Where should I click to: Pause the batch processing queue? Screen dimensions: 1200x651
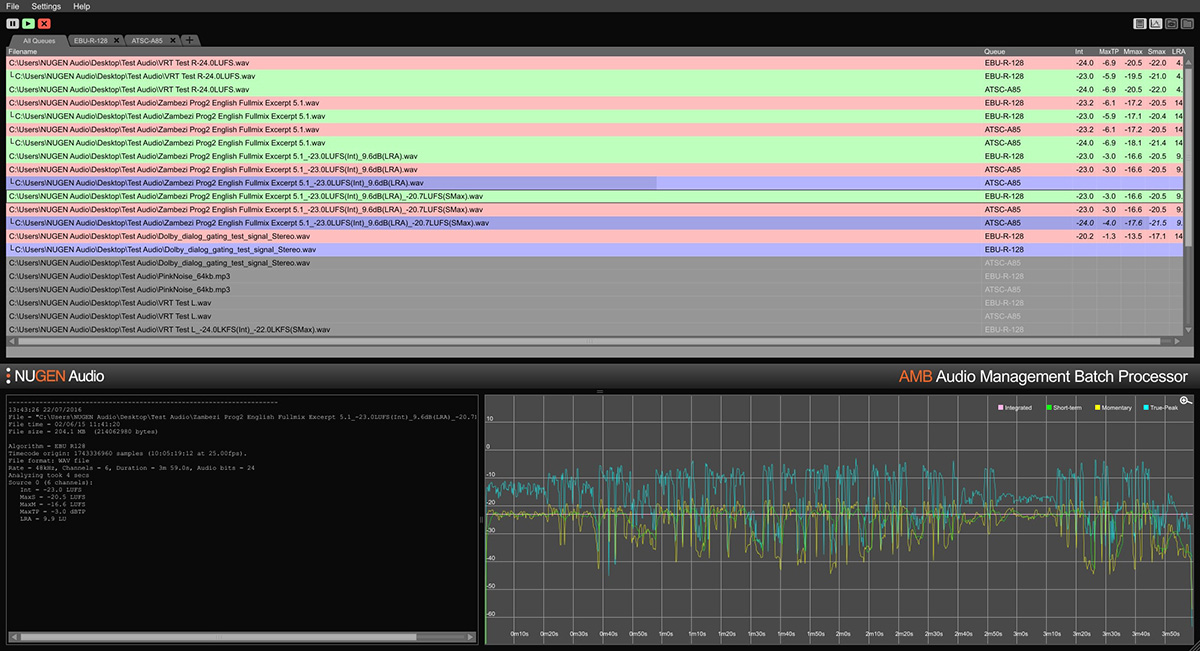point(13,23)
